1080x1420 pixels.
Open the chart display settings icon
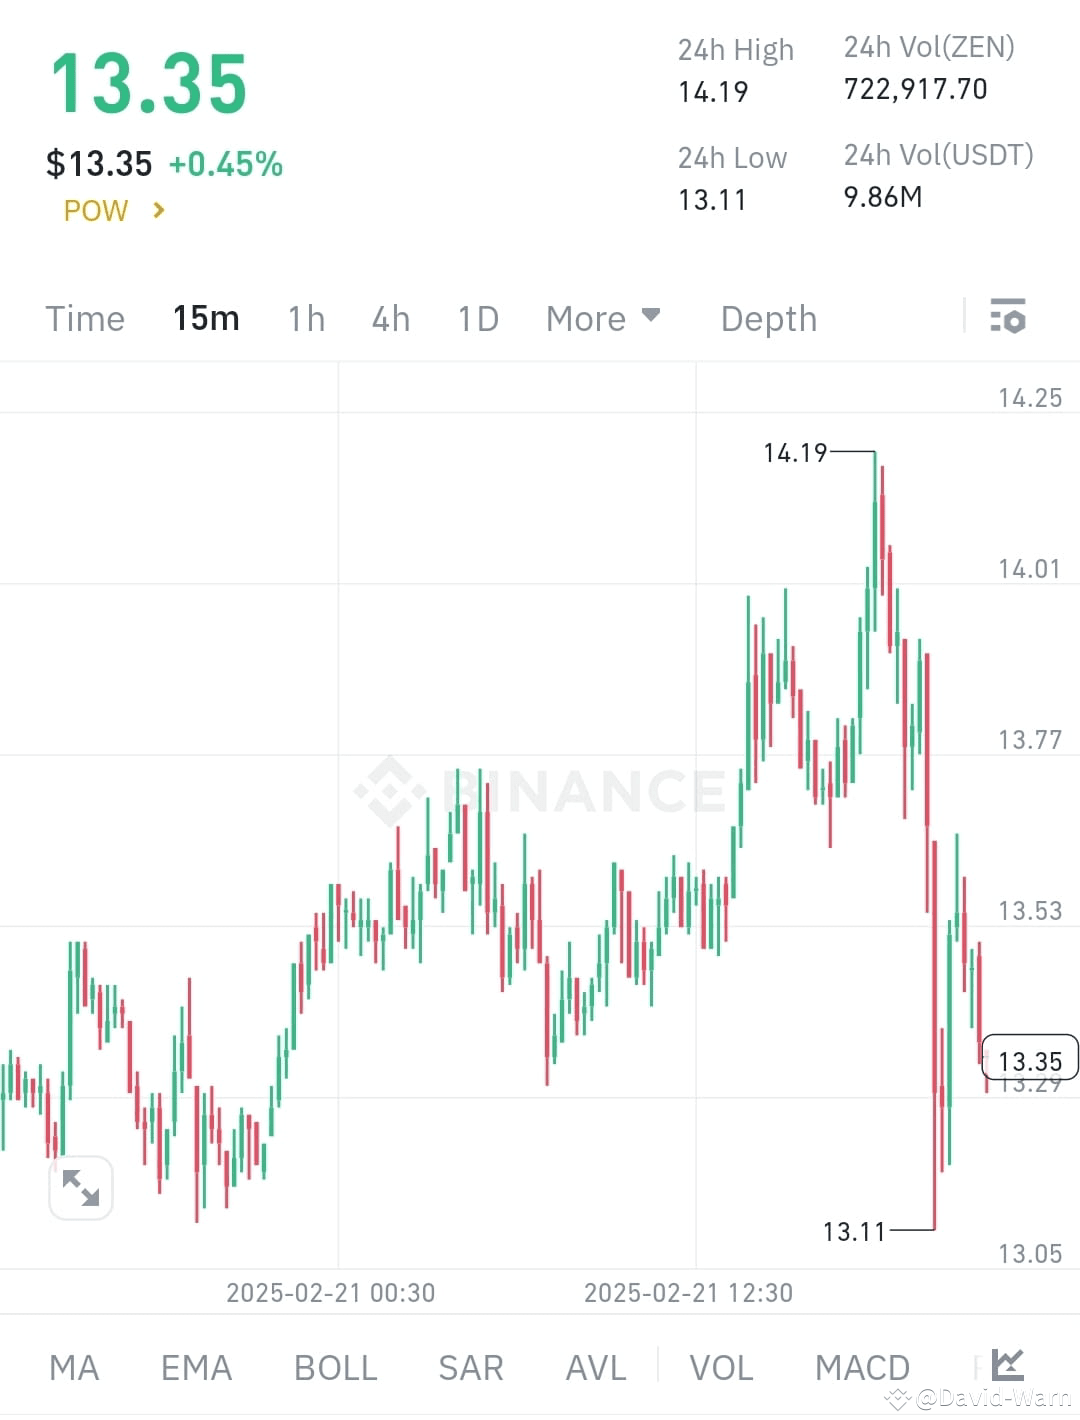[1008, 317]
